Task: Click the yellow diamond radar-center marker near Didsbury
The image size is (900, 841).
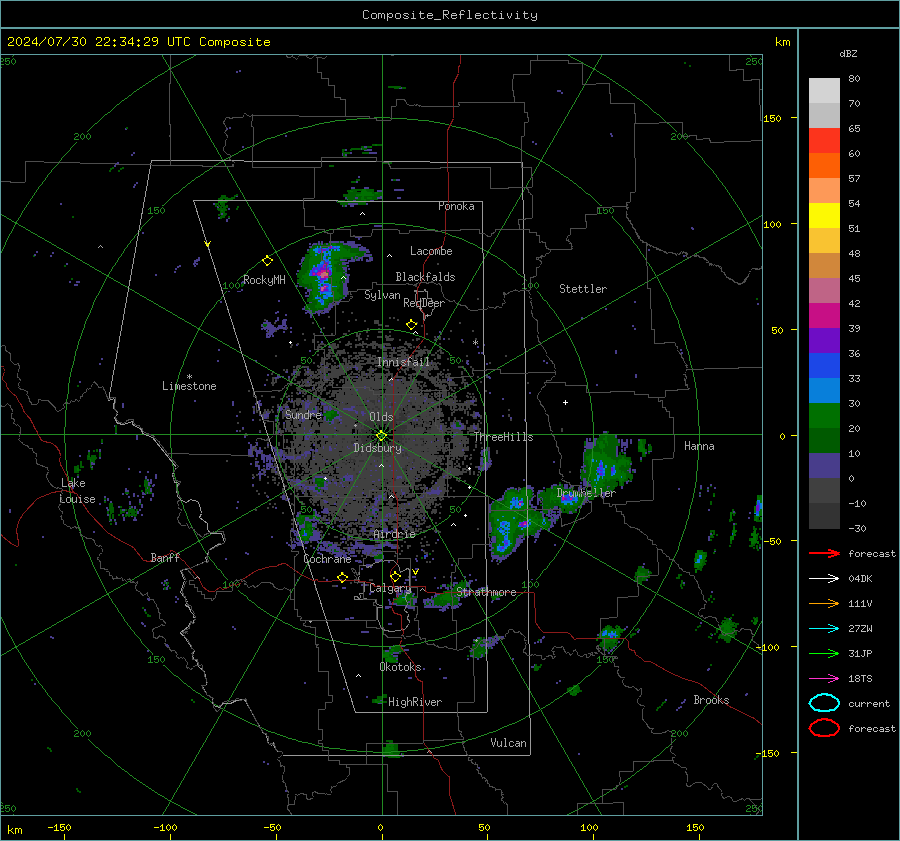Action: coord(381,436)
